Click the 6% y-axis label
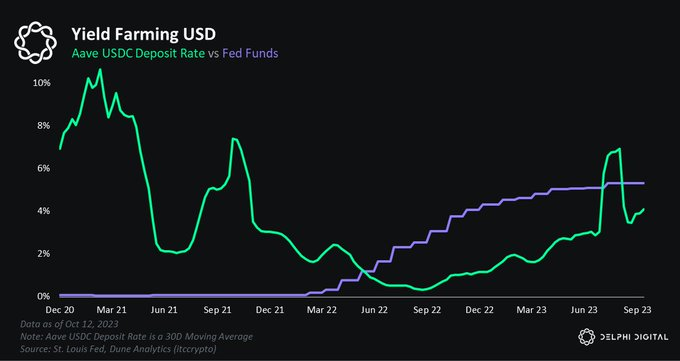The width and height of the screenshot is (680, 361). [44, 168]
